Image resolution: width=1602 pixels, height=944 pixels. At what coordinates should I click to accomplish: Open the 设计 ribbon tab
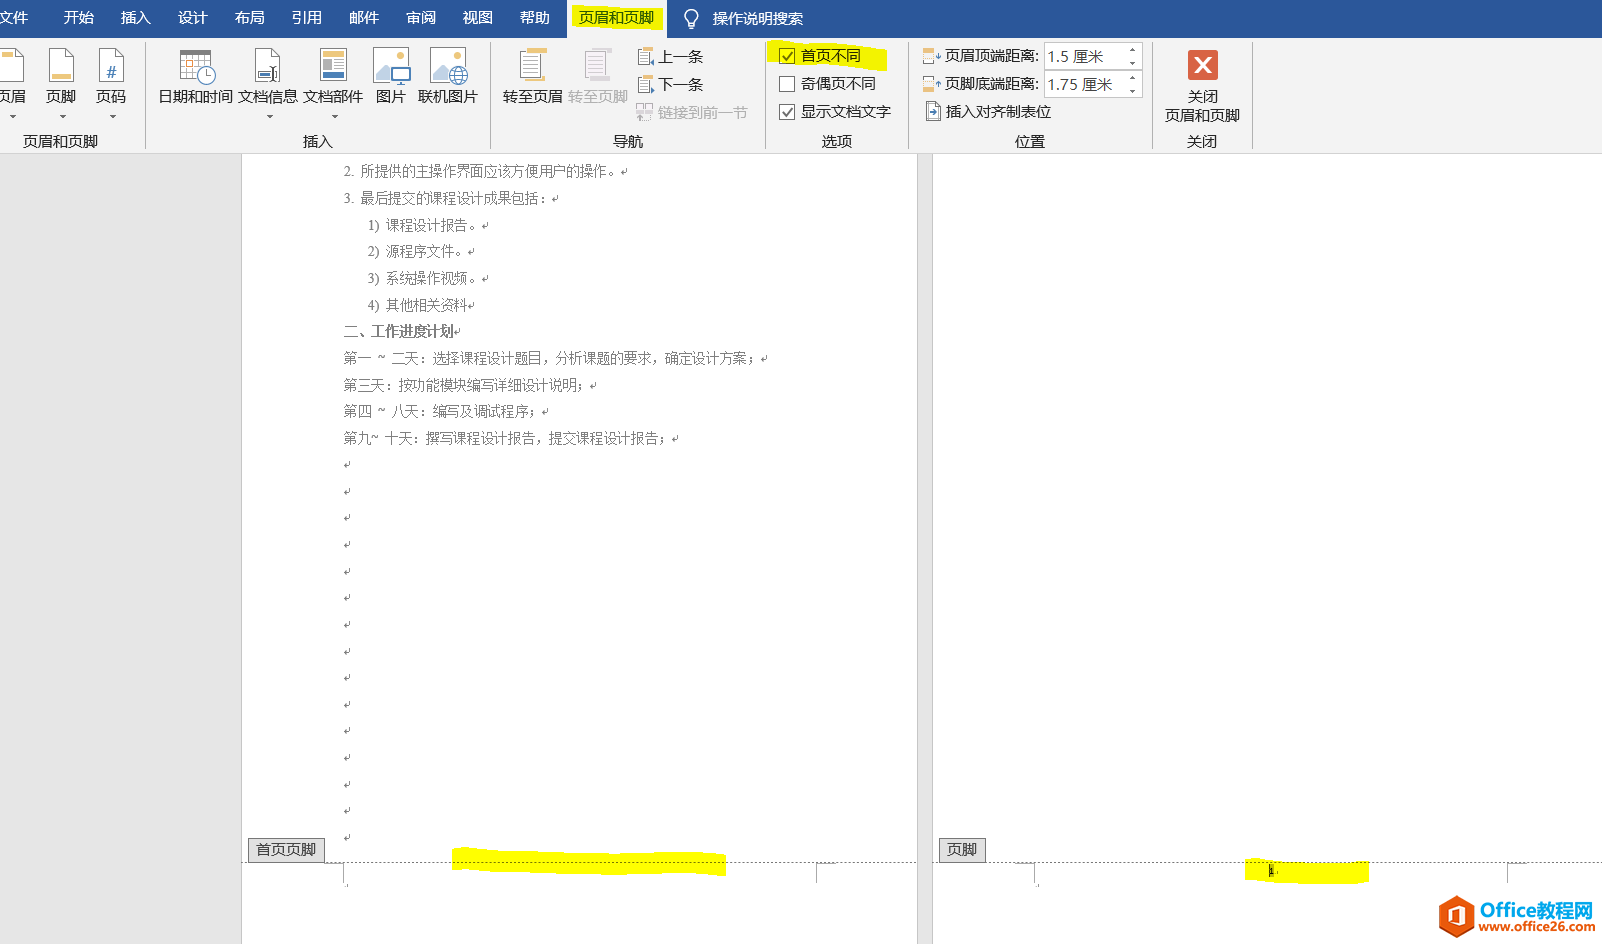tap(191, 17)
